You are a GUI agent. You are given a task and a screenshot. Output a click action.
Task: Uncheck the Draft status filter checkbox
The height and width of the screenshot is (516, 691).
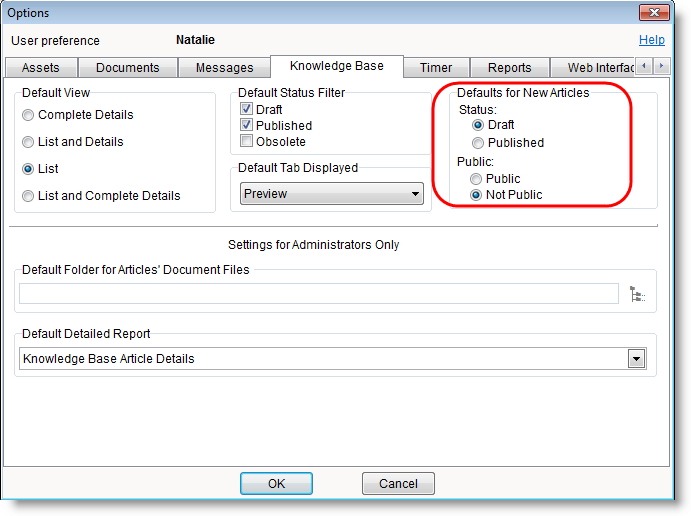[x=247, y=110]
